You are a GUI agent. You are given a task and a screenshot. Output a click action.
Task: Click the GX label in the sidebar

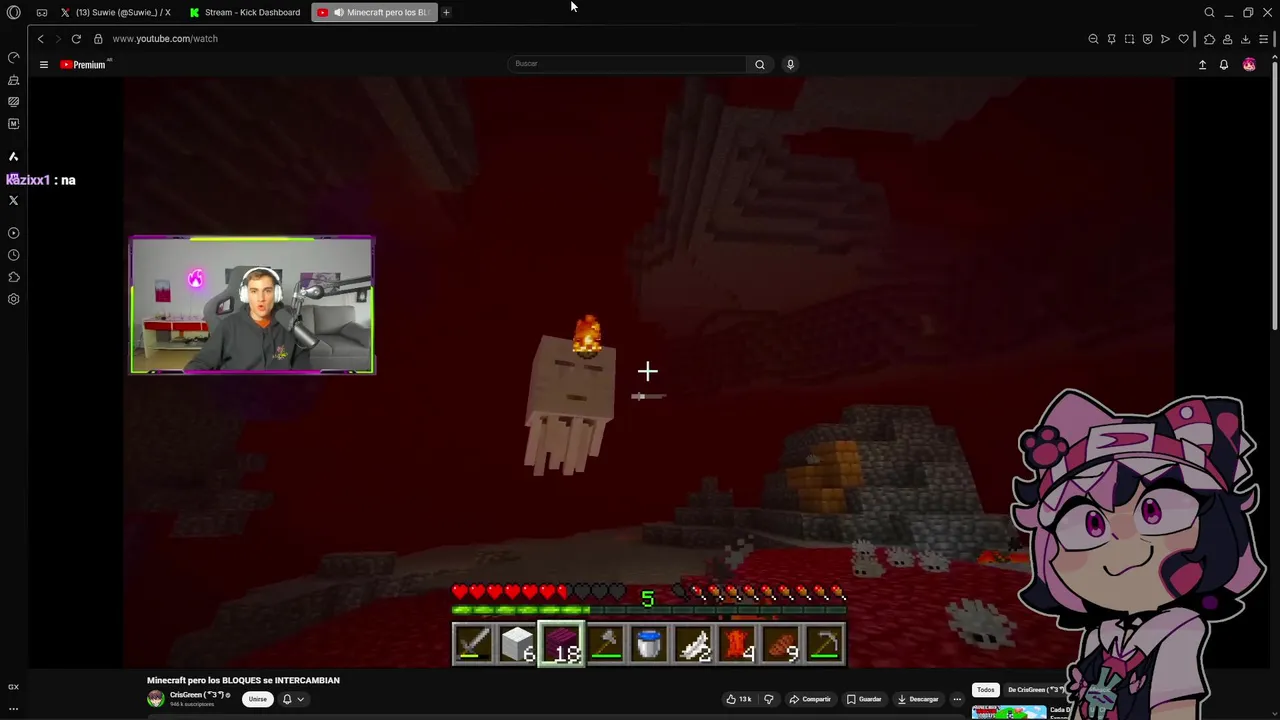pos(13,687)
